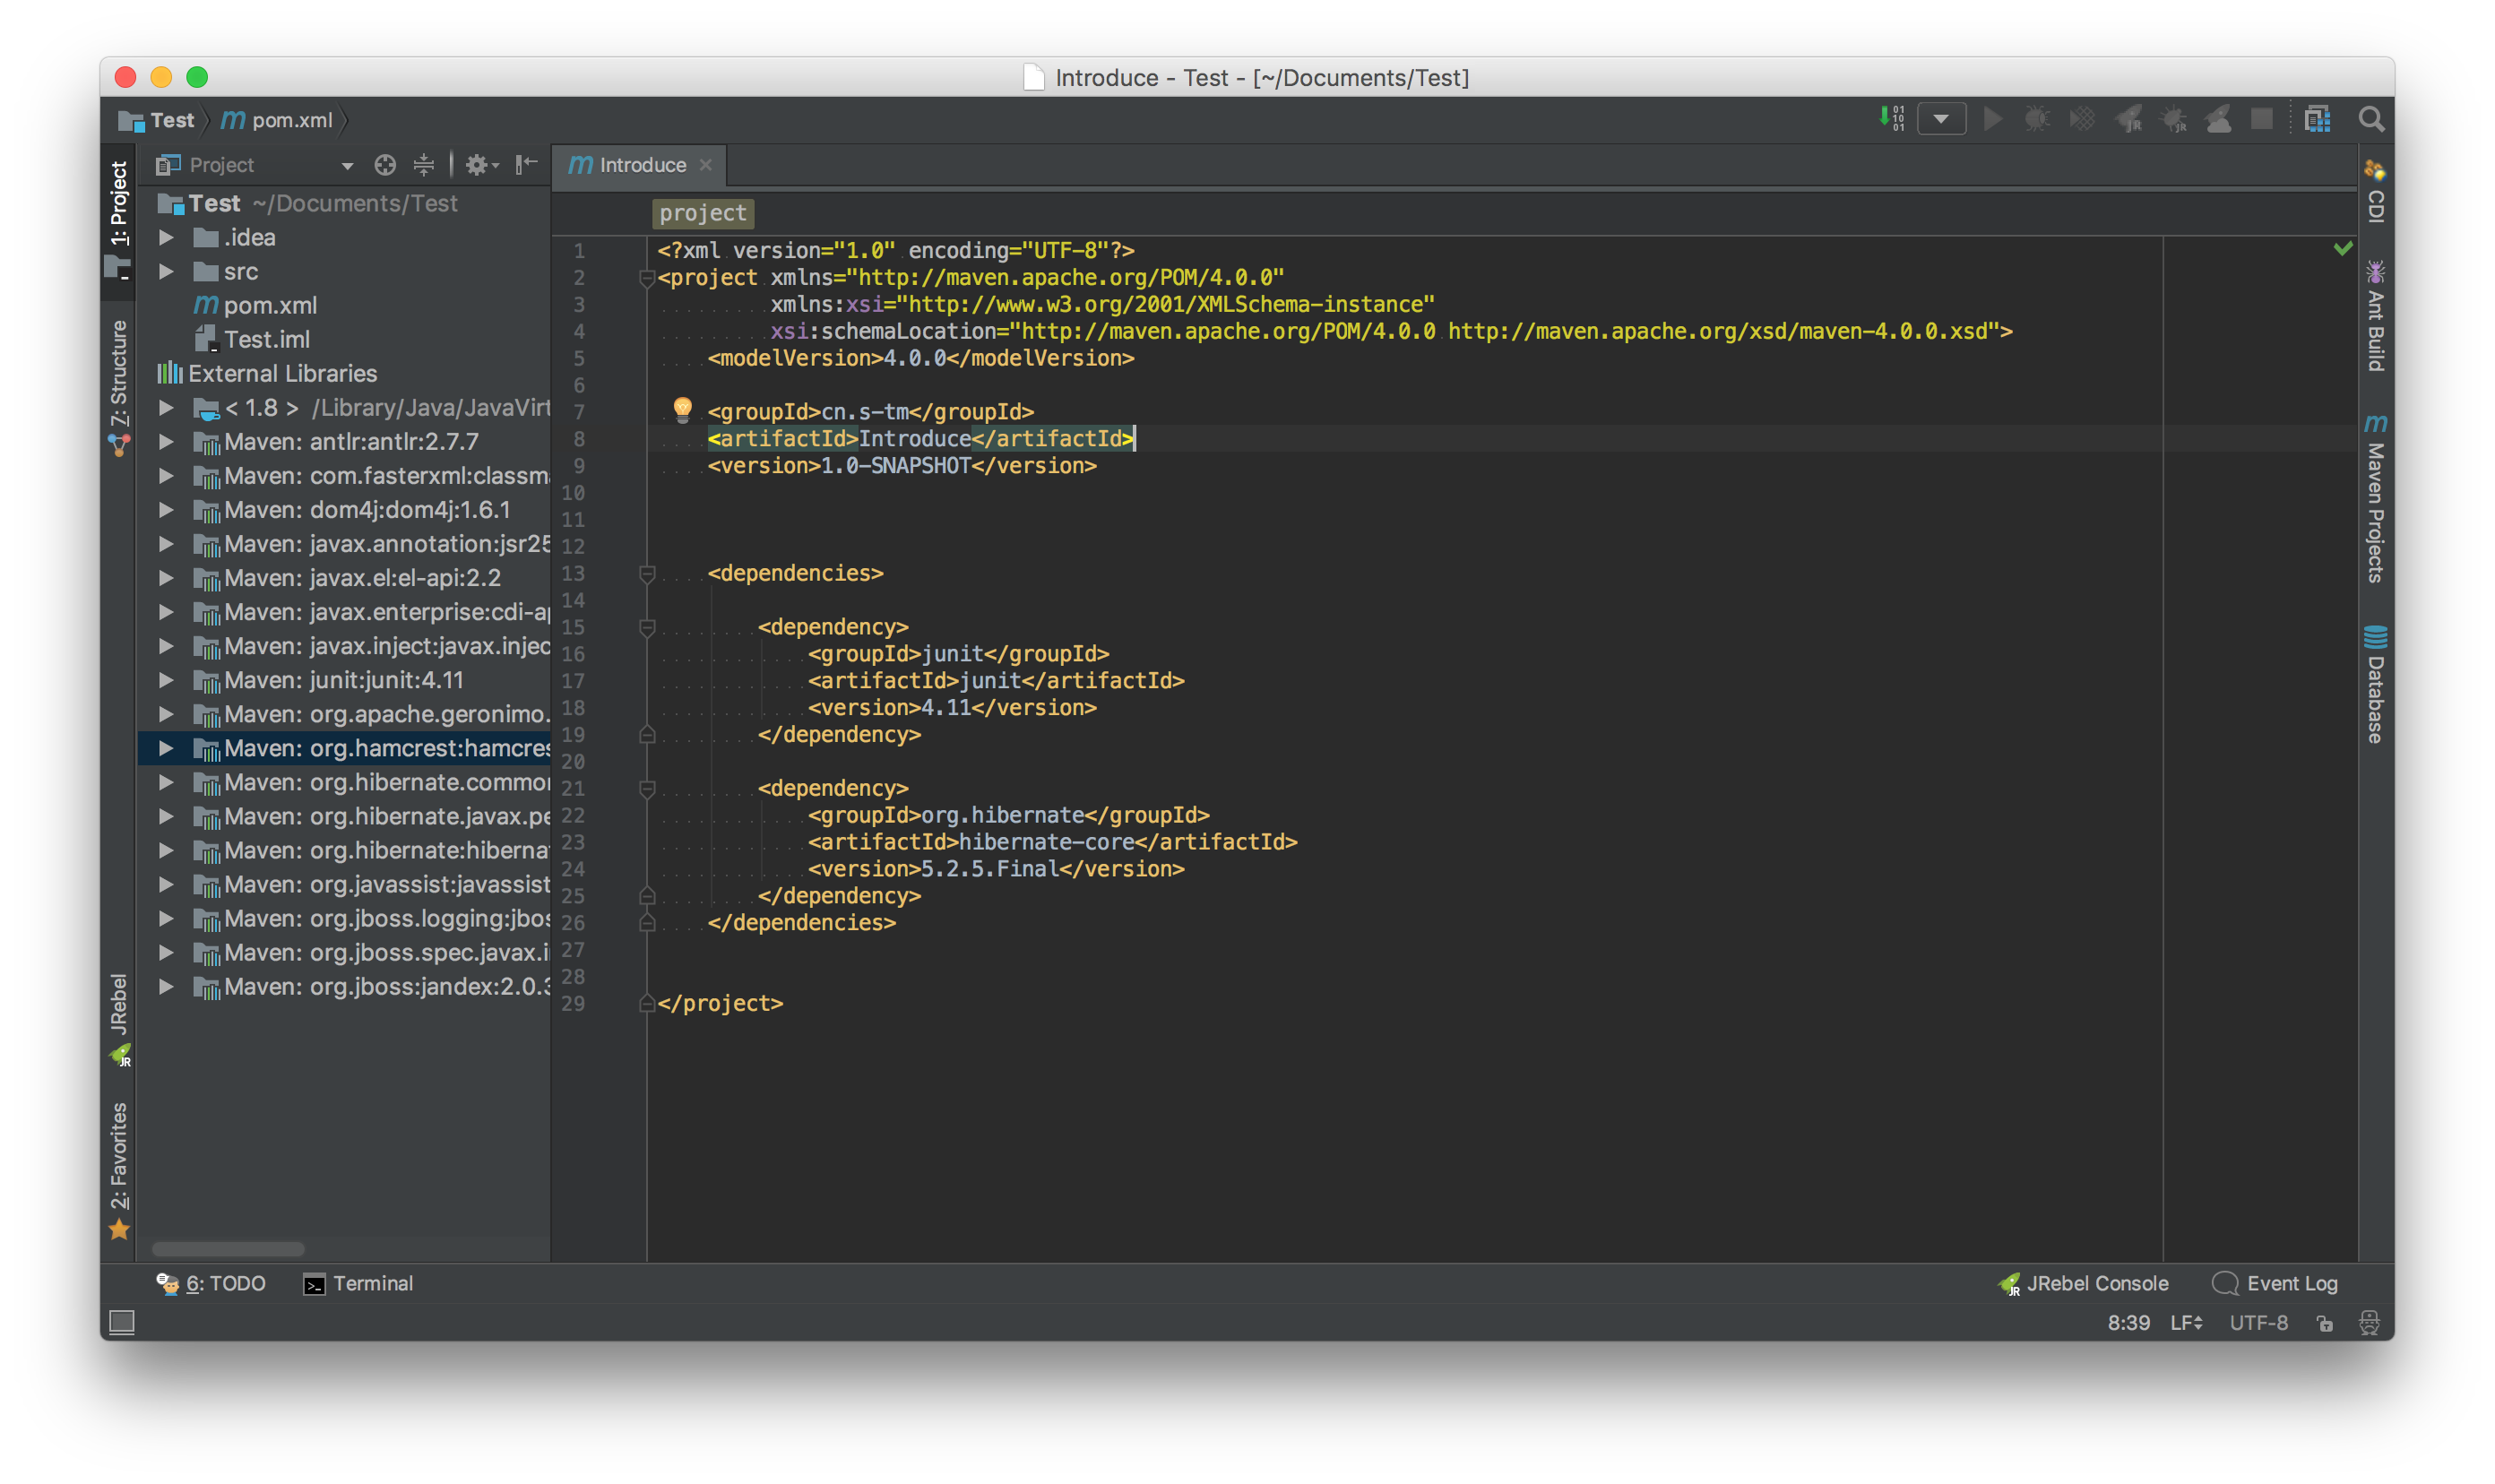The height and width of the screenshot is (1484, 2495).
Task: Click the Search Everywhere magnifier icon
Action: click(x=2371, y=119)
